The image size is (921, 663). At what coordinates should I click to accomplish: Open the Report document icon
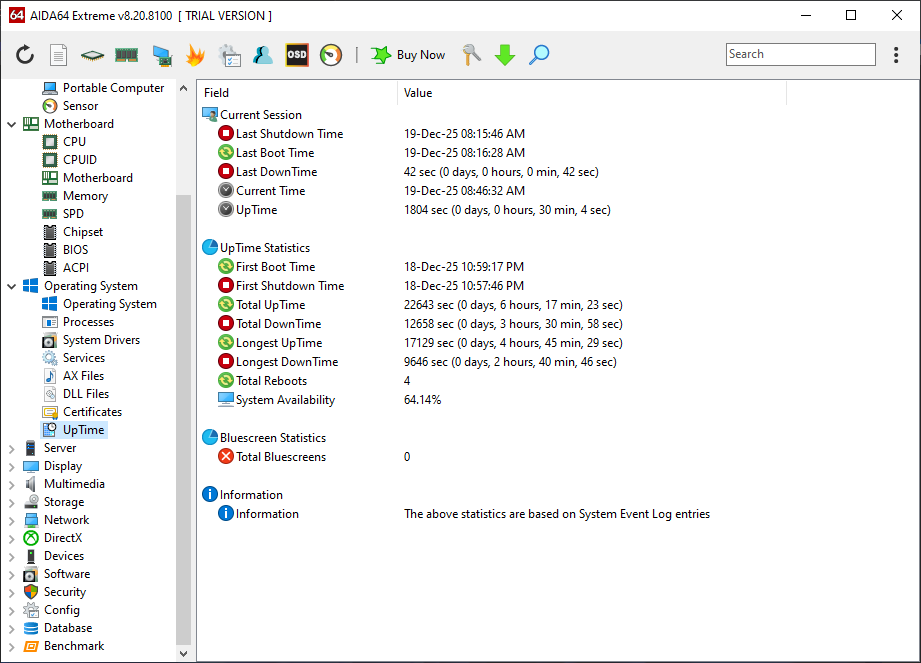click(59, 55)
